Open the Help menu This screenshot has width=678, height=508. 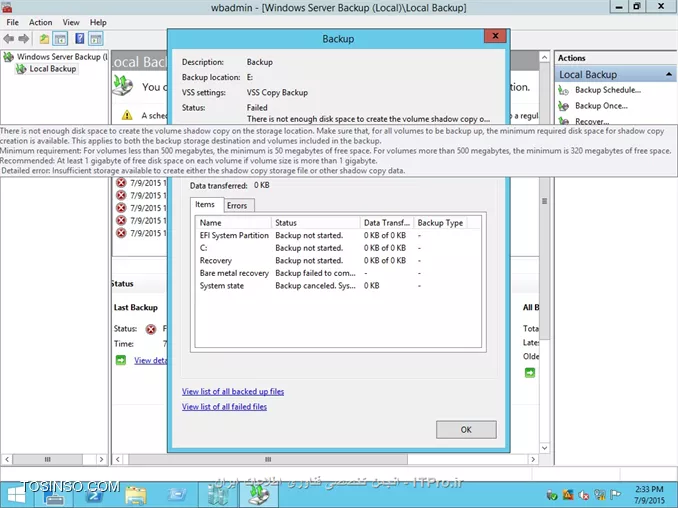pos(98,22)
